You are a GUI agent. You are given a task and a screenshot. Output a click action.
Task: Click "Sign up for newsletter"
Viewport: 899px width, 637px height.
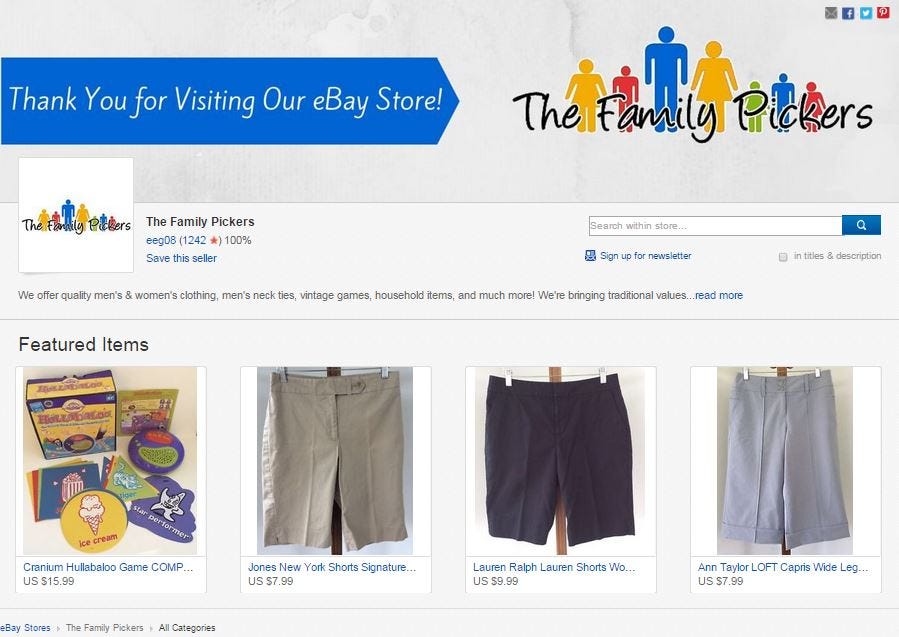click(x=644, y=256)
